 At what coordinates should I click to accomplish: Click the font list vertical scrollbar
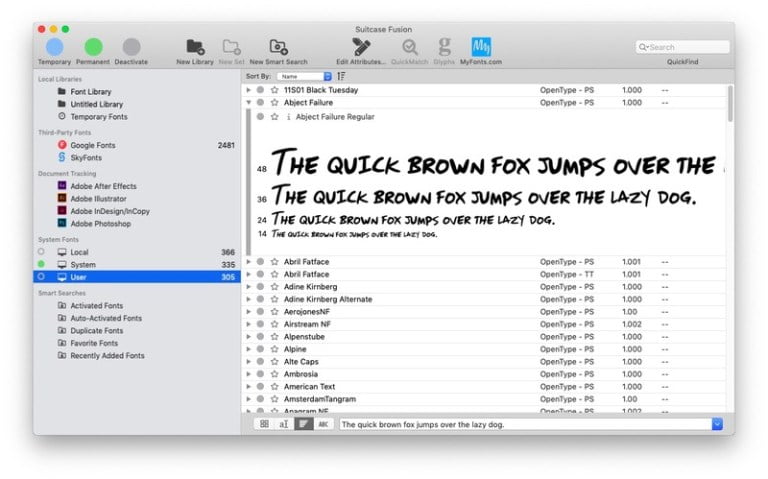pos(730,104)
